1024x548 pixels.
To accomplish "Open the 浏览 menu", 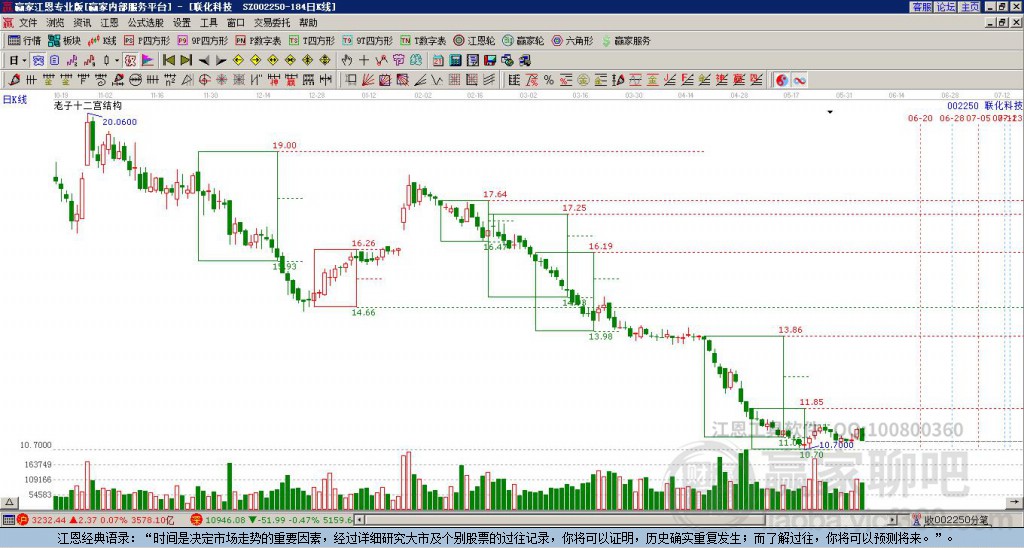I will click(55, 23).
